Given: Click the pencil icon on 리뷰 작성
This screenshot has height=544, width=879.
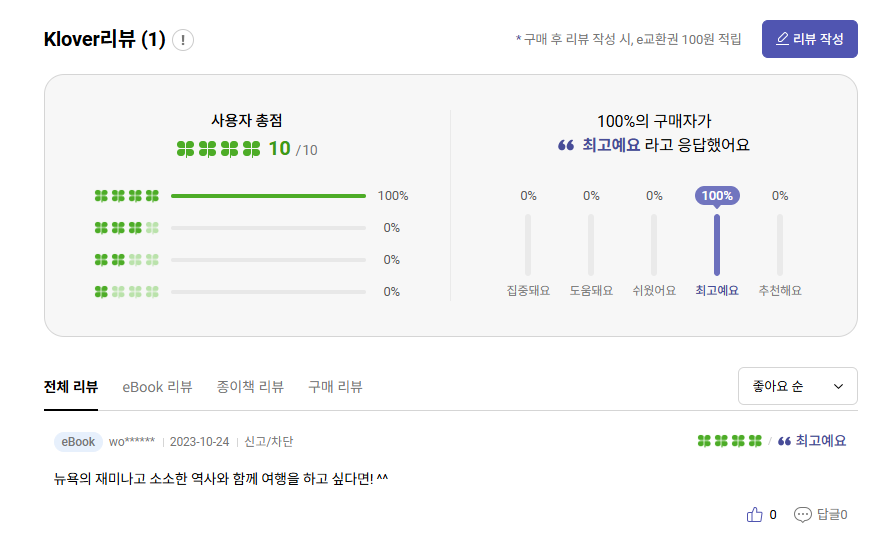Looking at the screenshot, I should (782, 39).
